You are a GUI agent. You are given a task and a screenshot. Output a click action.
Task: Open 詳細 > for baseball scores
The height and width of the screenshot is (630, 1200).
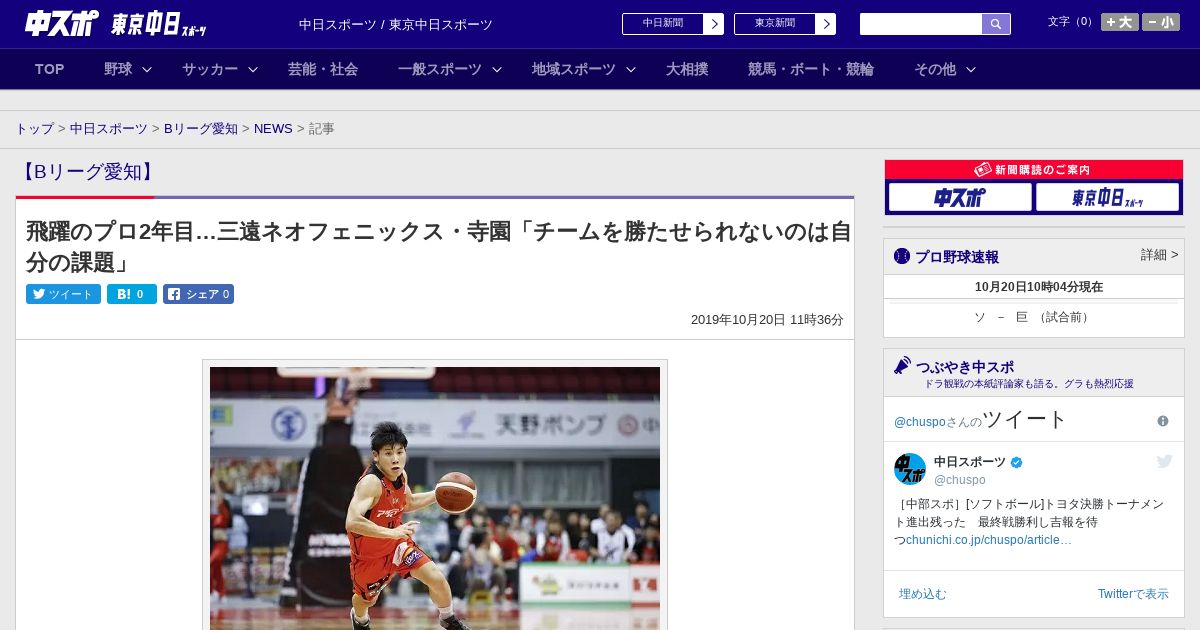tap(1159, 255)
